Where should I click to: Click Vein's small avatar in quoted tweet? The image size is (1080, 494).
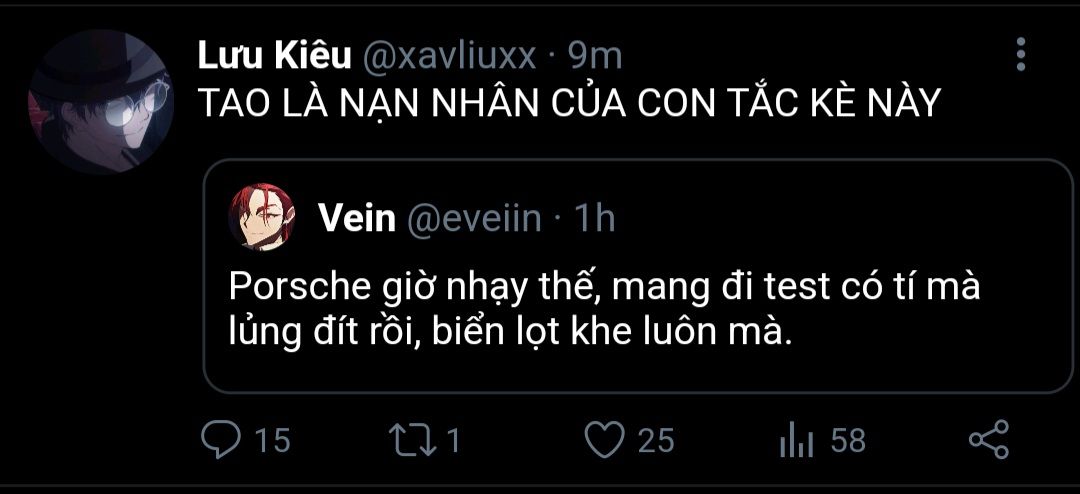pos(262,217)
